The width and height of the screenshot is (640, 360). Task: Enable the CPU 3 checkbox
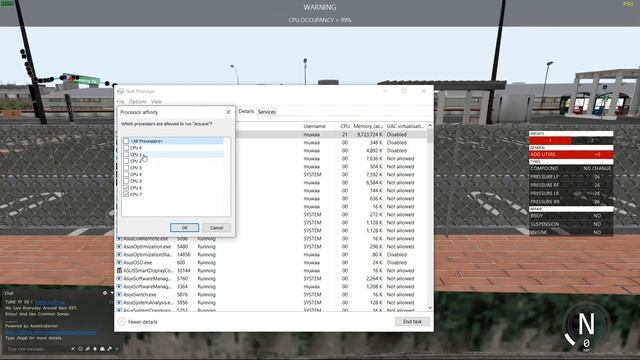126,168
